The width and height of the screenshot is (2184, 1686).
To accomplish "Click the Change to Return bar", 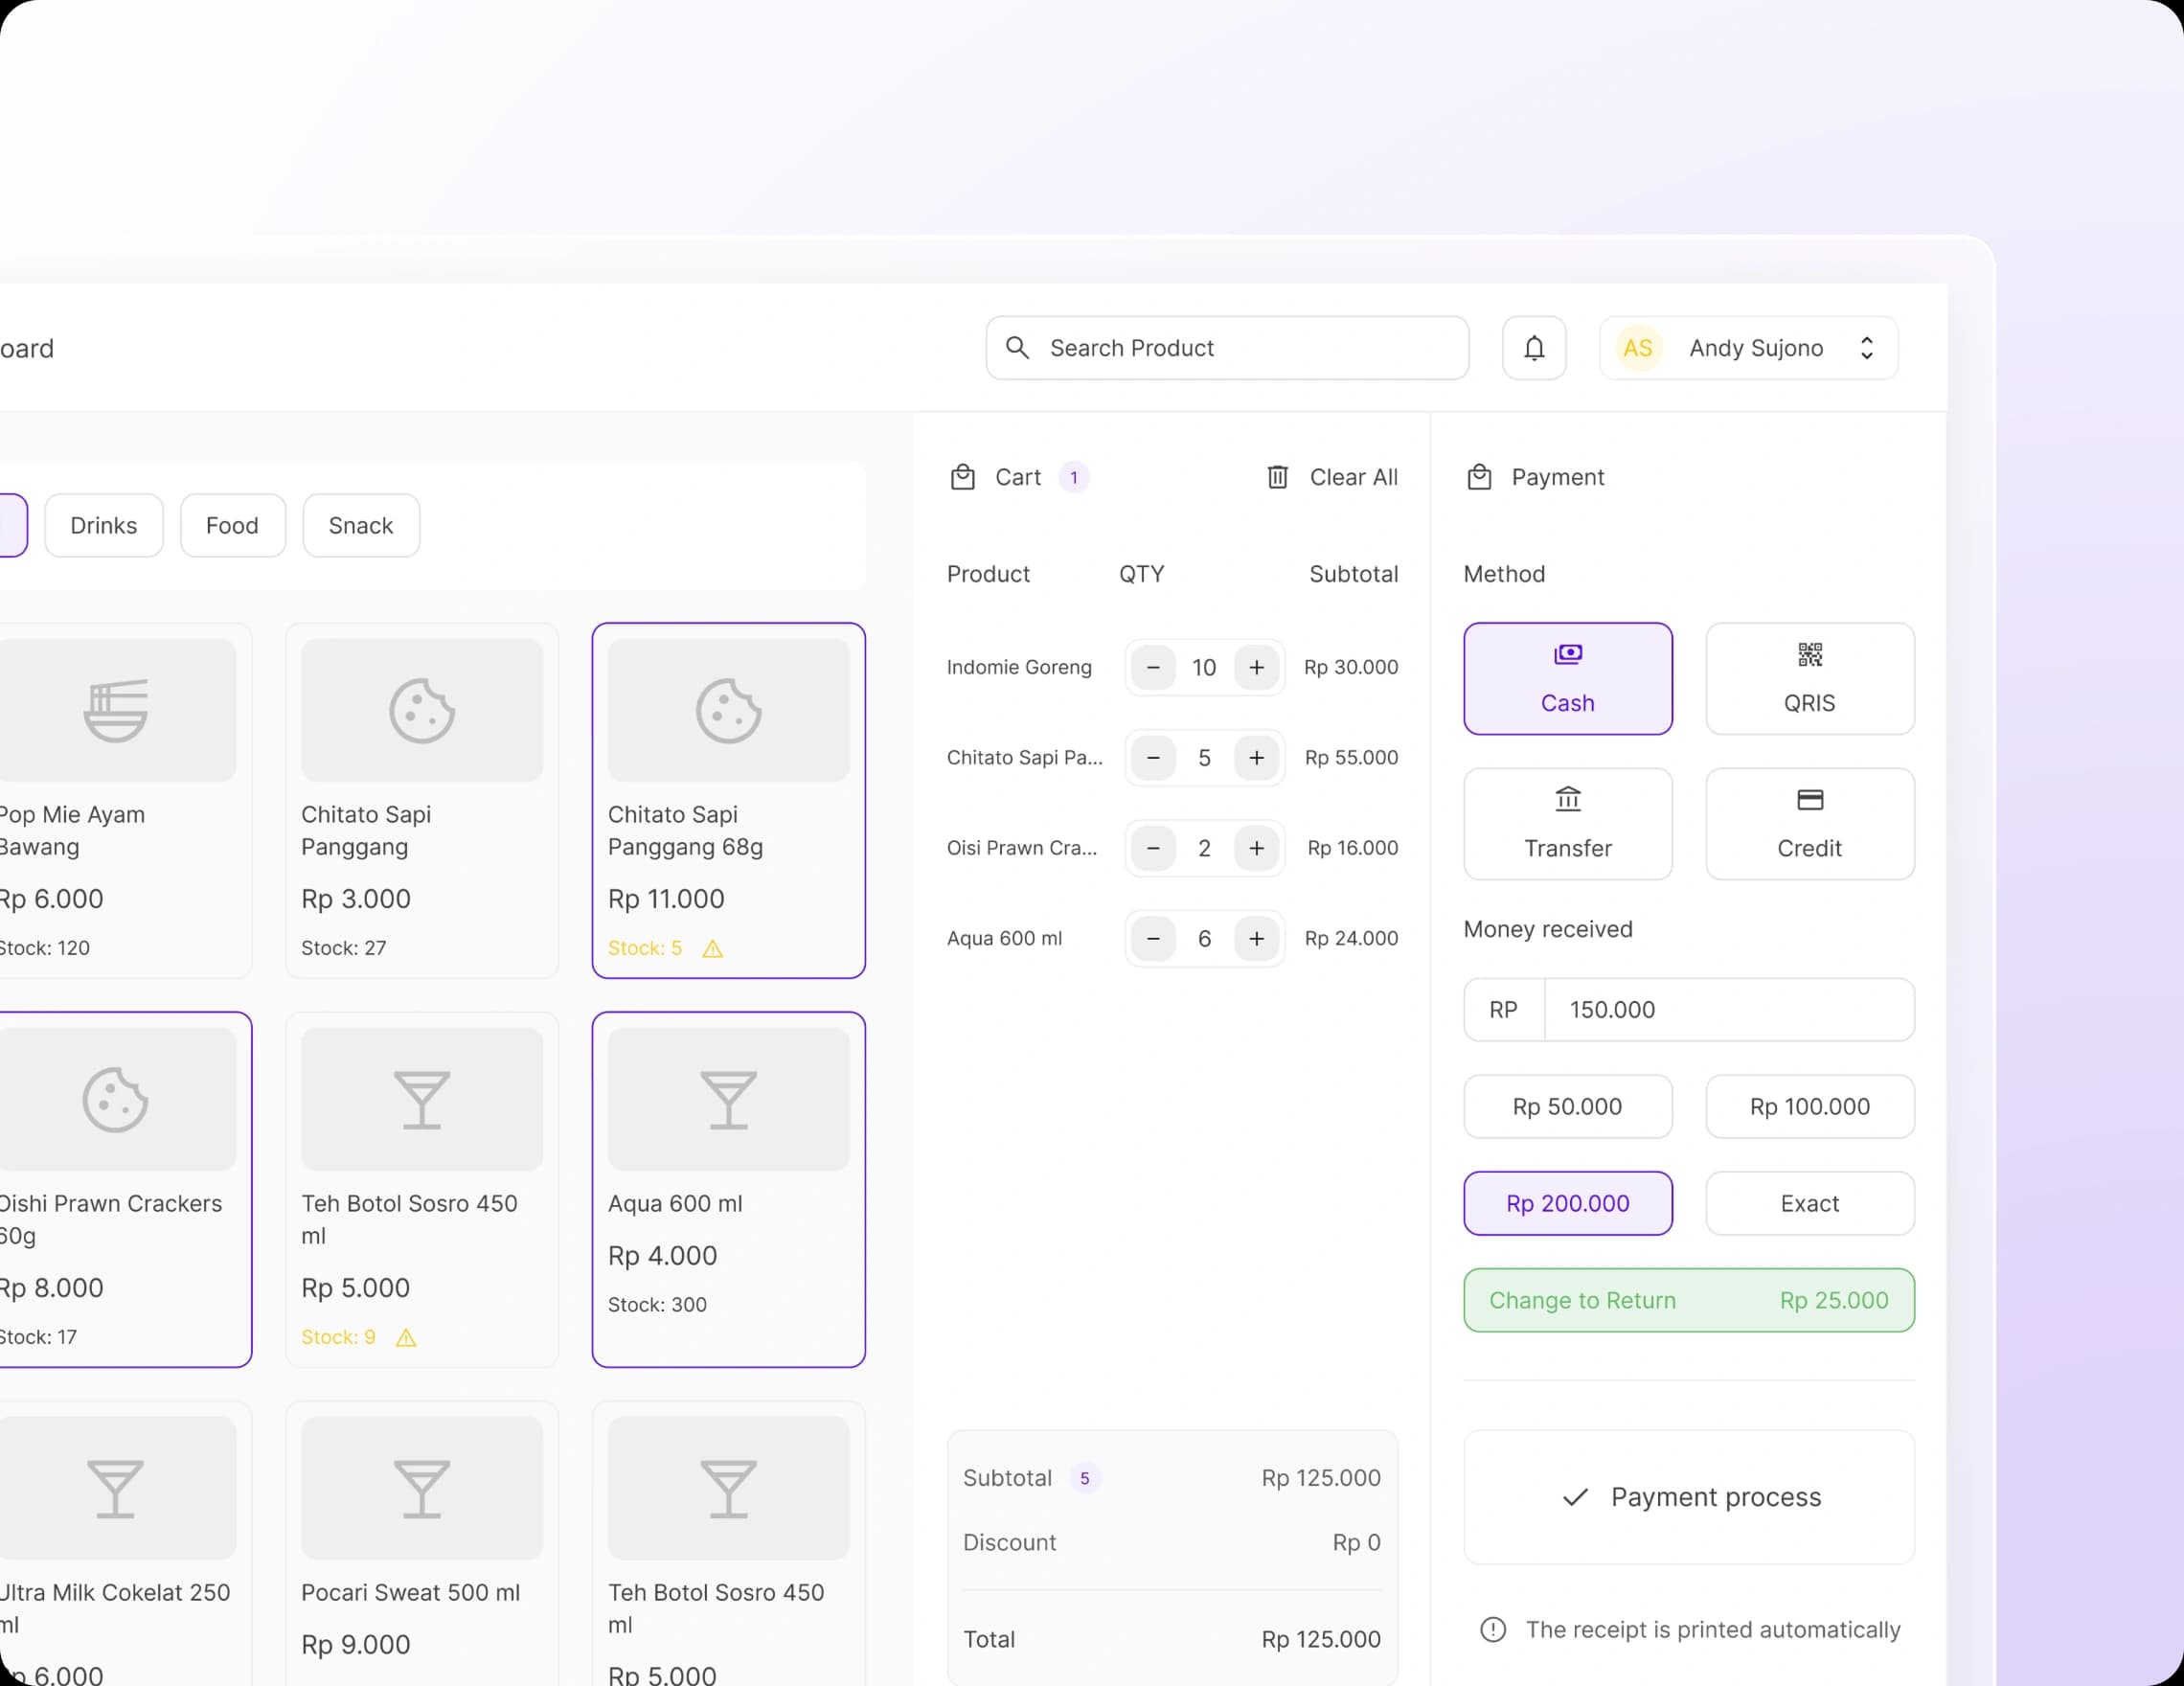I will click(1689, 1300).
